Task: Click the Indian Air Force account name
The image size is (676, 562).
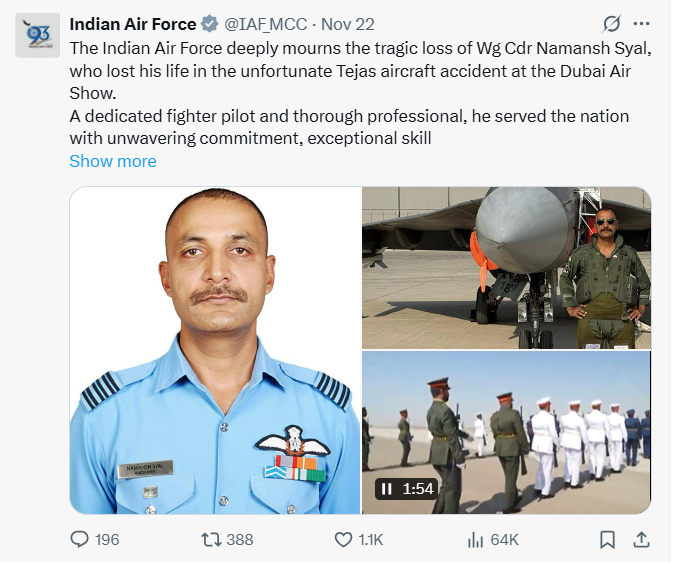Action: tap(133, 25)
